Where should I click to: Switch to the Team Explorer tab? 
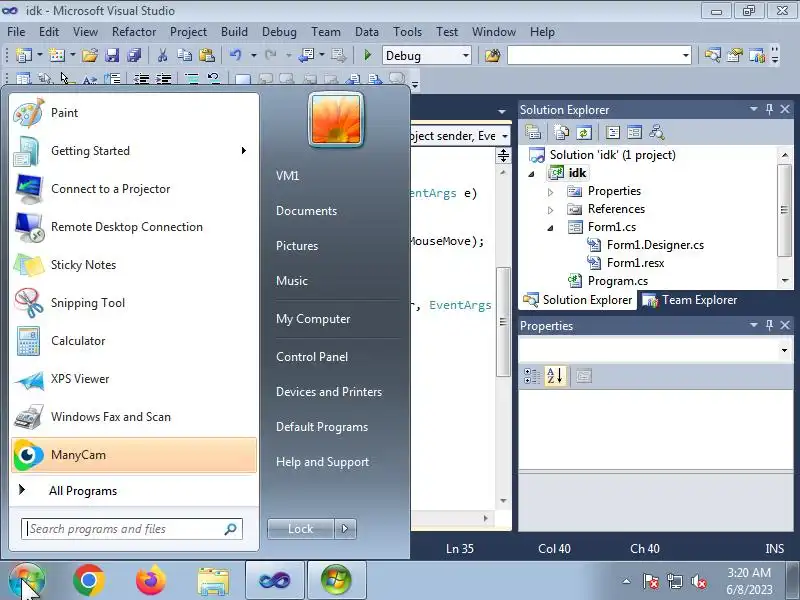[x=689, y=300]
